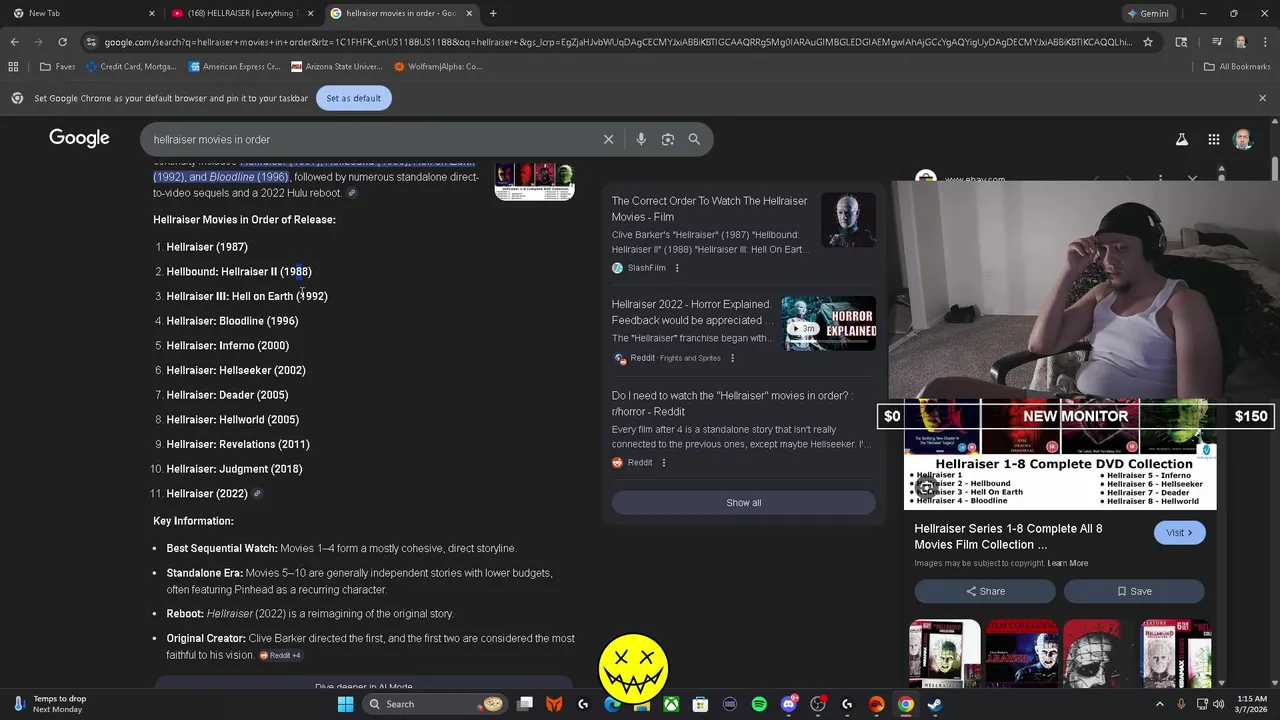Save the Hellraiser collection image

[x=1134, y=591]
